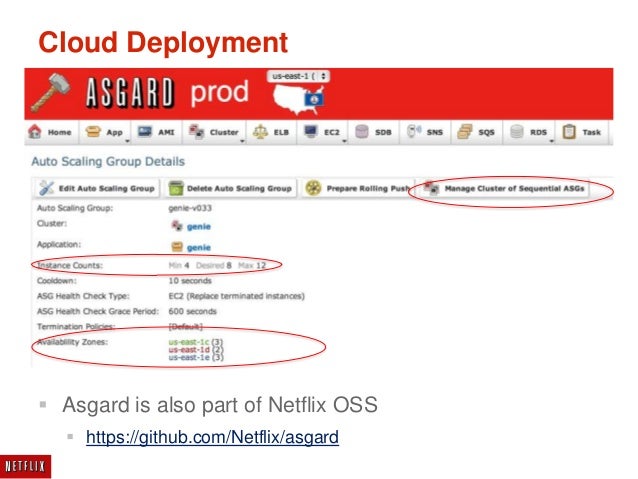Click the genie-v033 group name text
Image resolution: width=638 pixels, height=479 pixels.
(190, 208)
